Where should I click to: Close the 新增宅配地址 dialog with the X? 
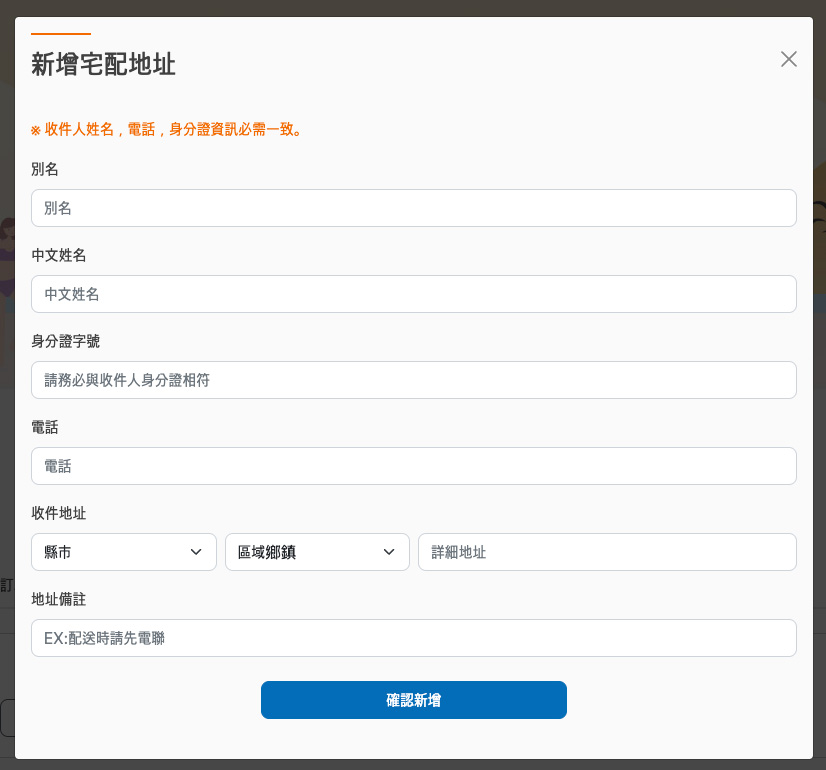(789, 59)
